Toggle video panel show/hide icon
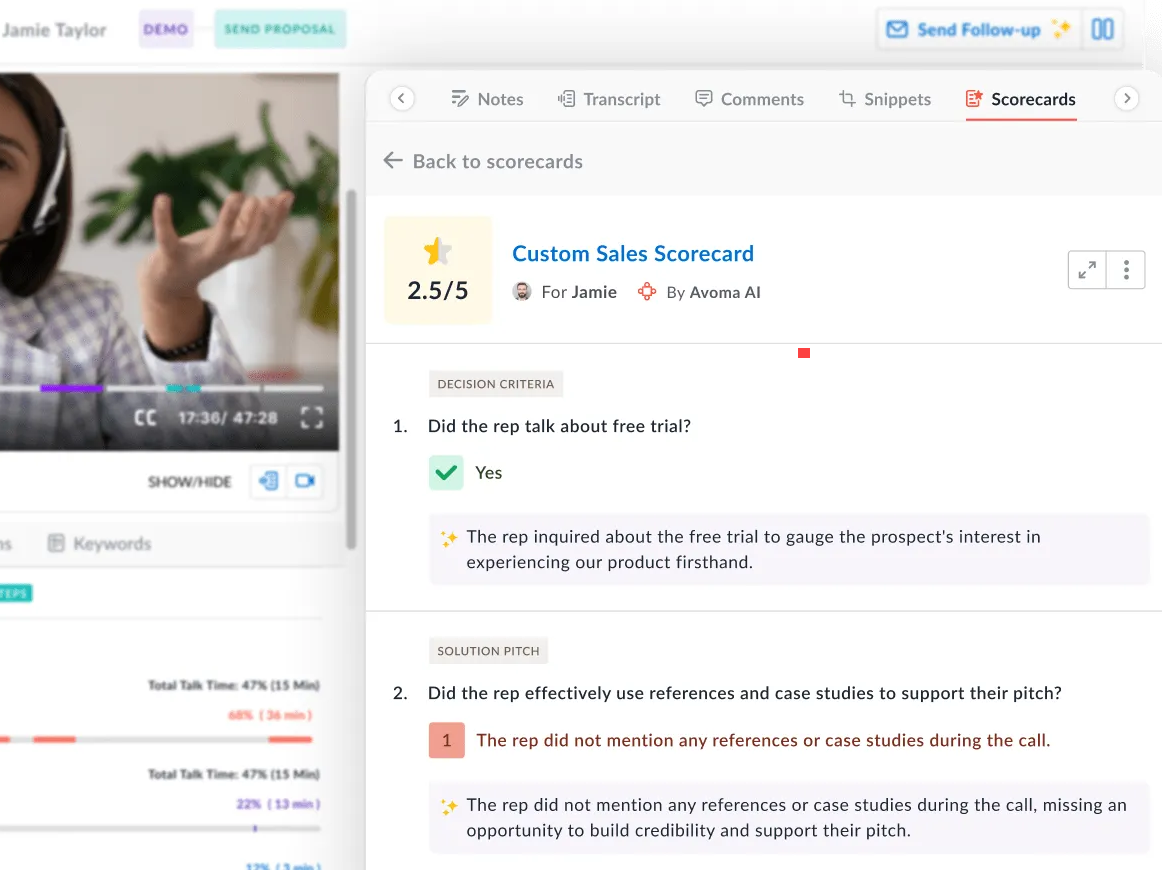 coord(305,481)
